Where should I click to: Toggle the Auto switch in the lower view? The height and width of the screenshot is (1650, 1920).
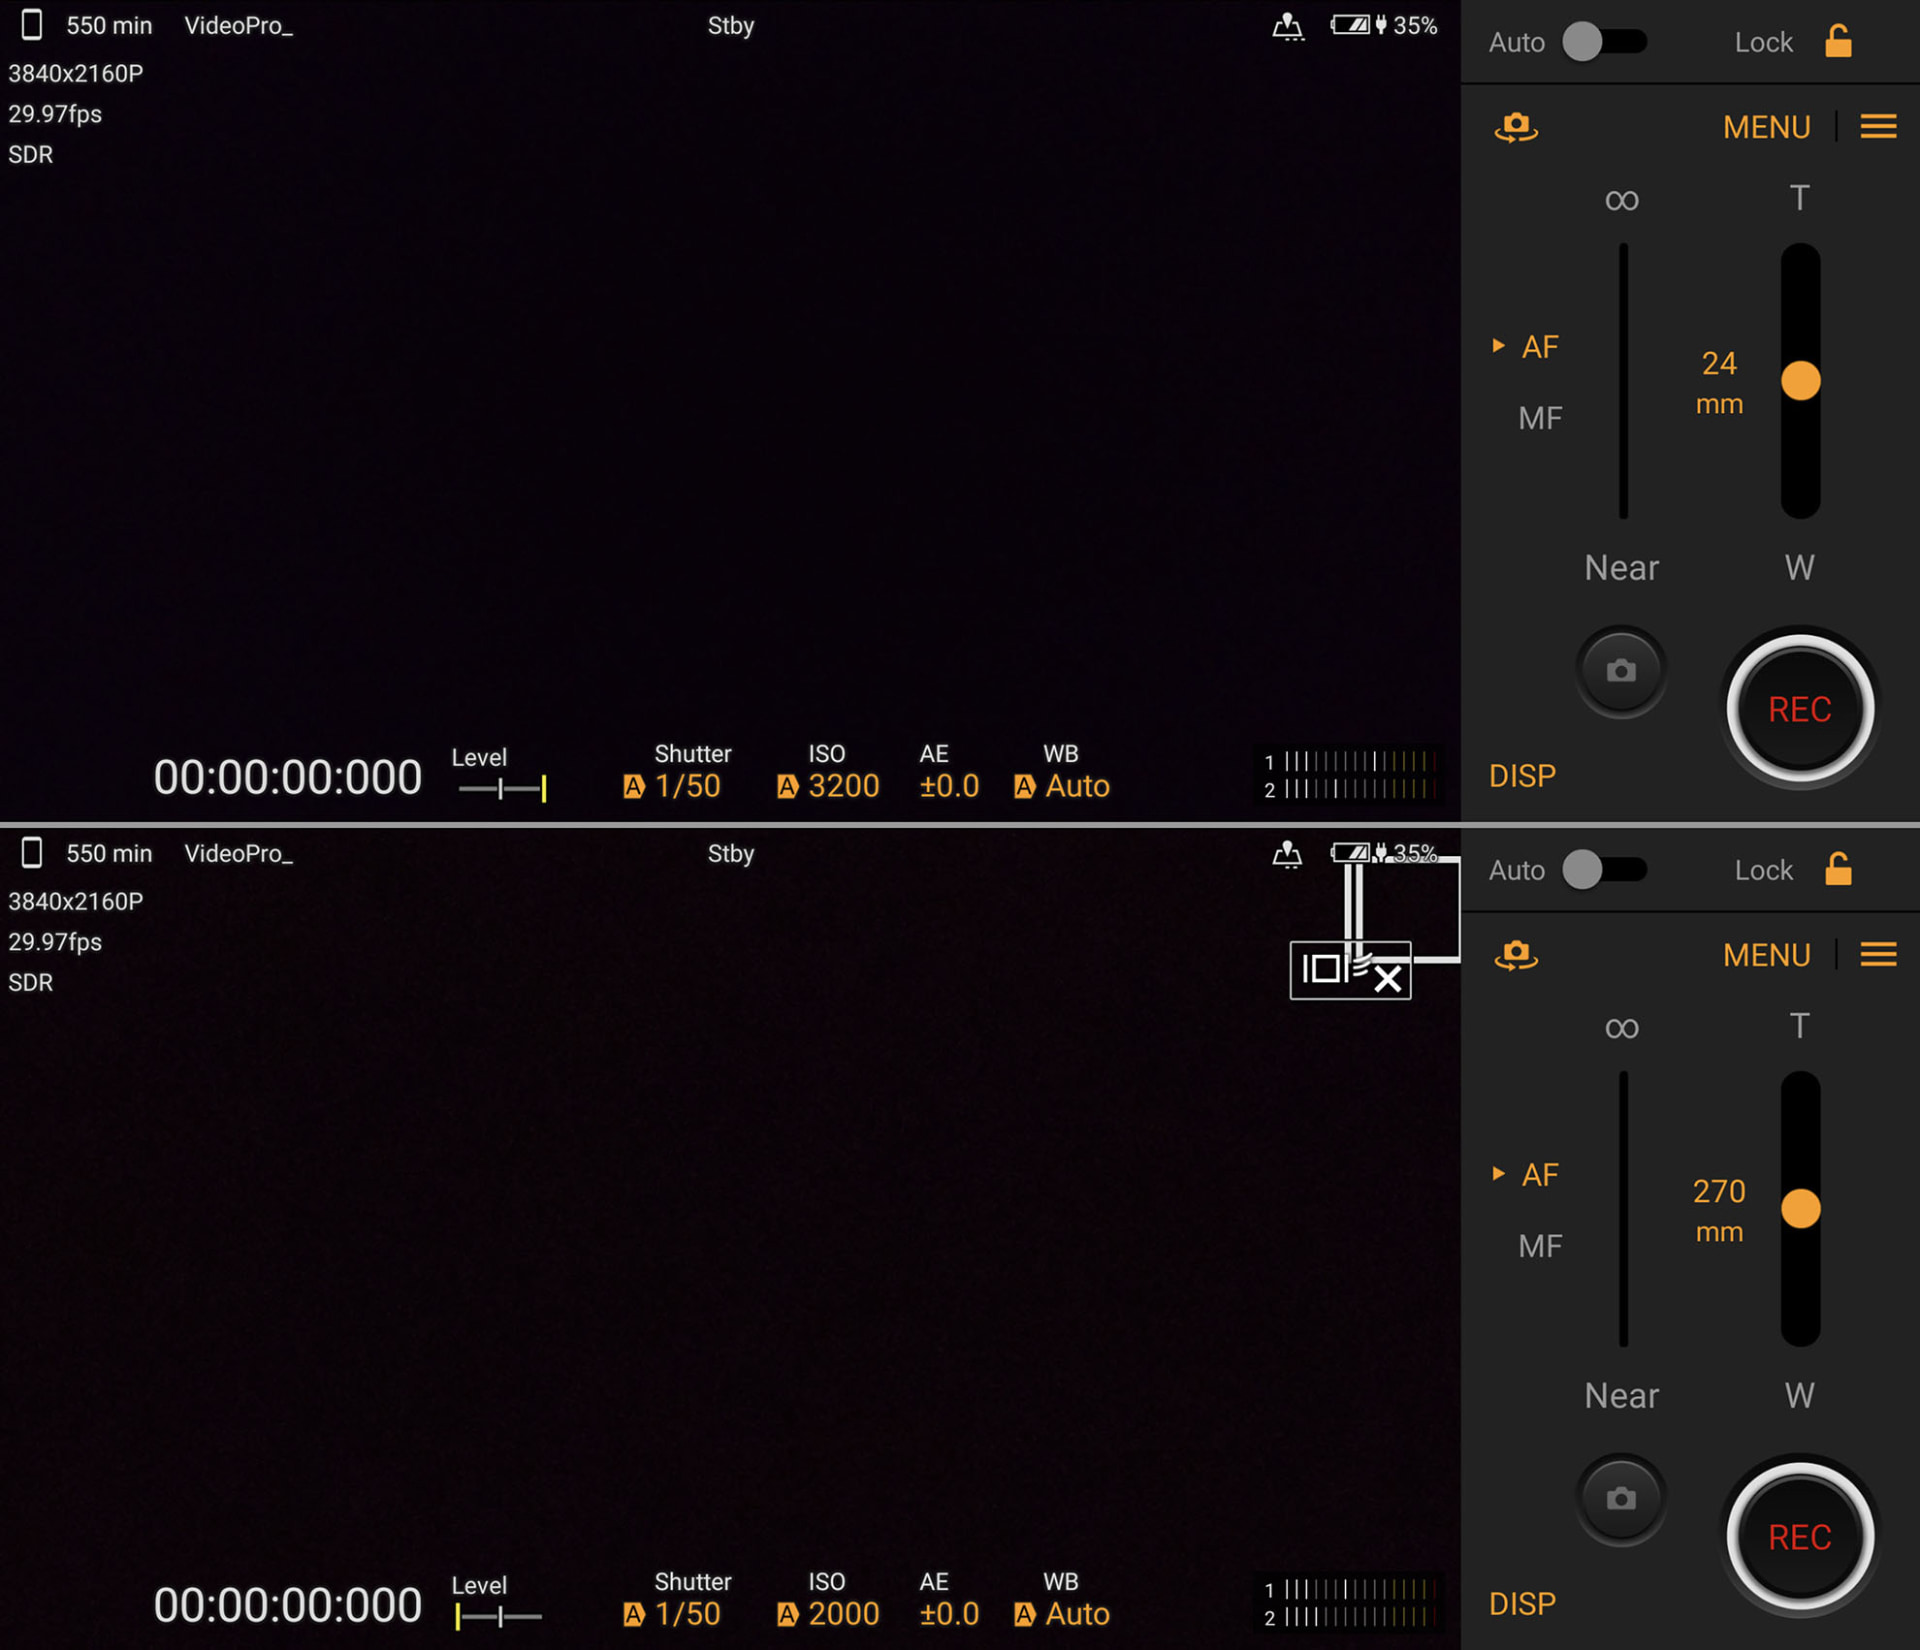[x=1604, y=870]
